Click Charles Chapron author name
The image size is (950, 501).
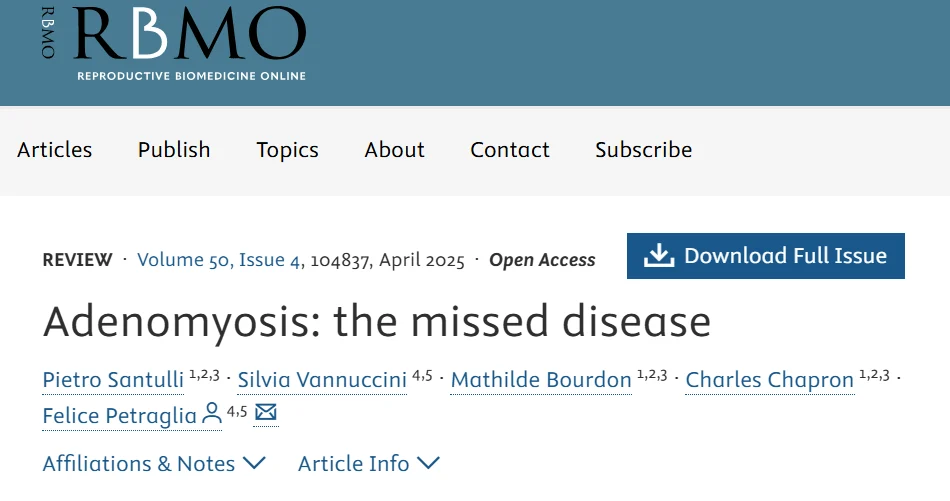(x=770, y=380)
